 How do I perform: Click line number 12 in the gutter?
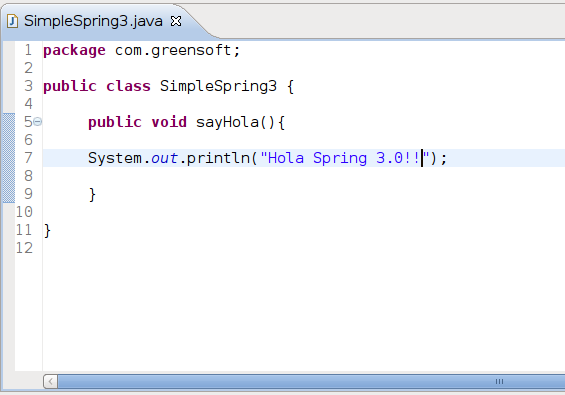pos(24,248)
